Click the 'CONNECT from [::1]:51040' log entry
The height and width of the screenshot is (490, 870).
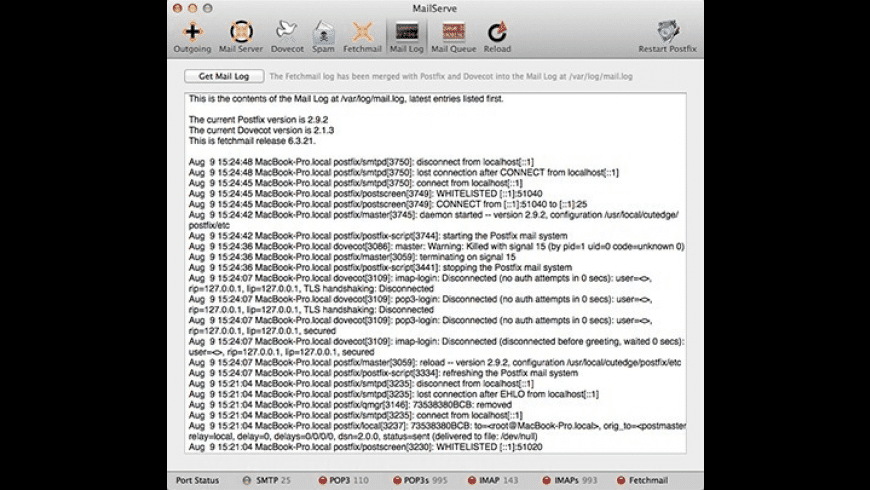(x=388, y=204)
